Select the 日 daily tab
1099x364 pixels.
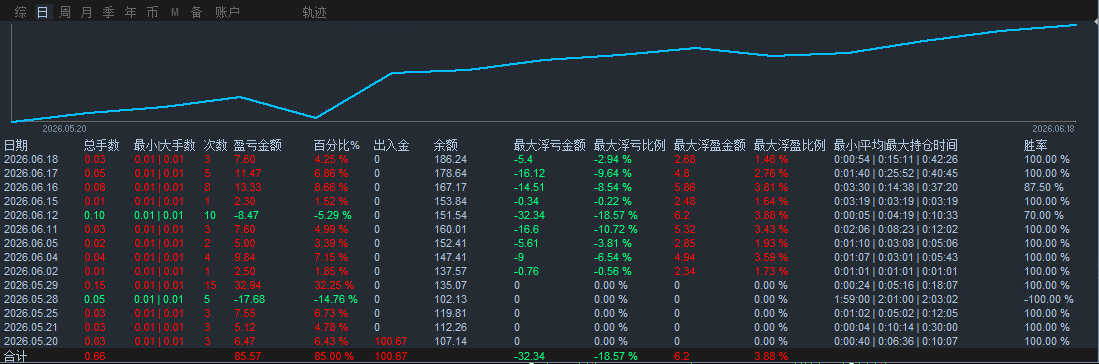43,12
